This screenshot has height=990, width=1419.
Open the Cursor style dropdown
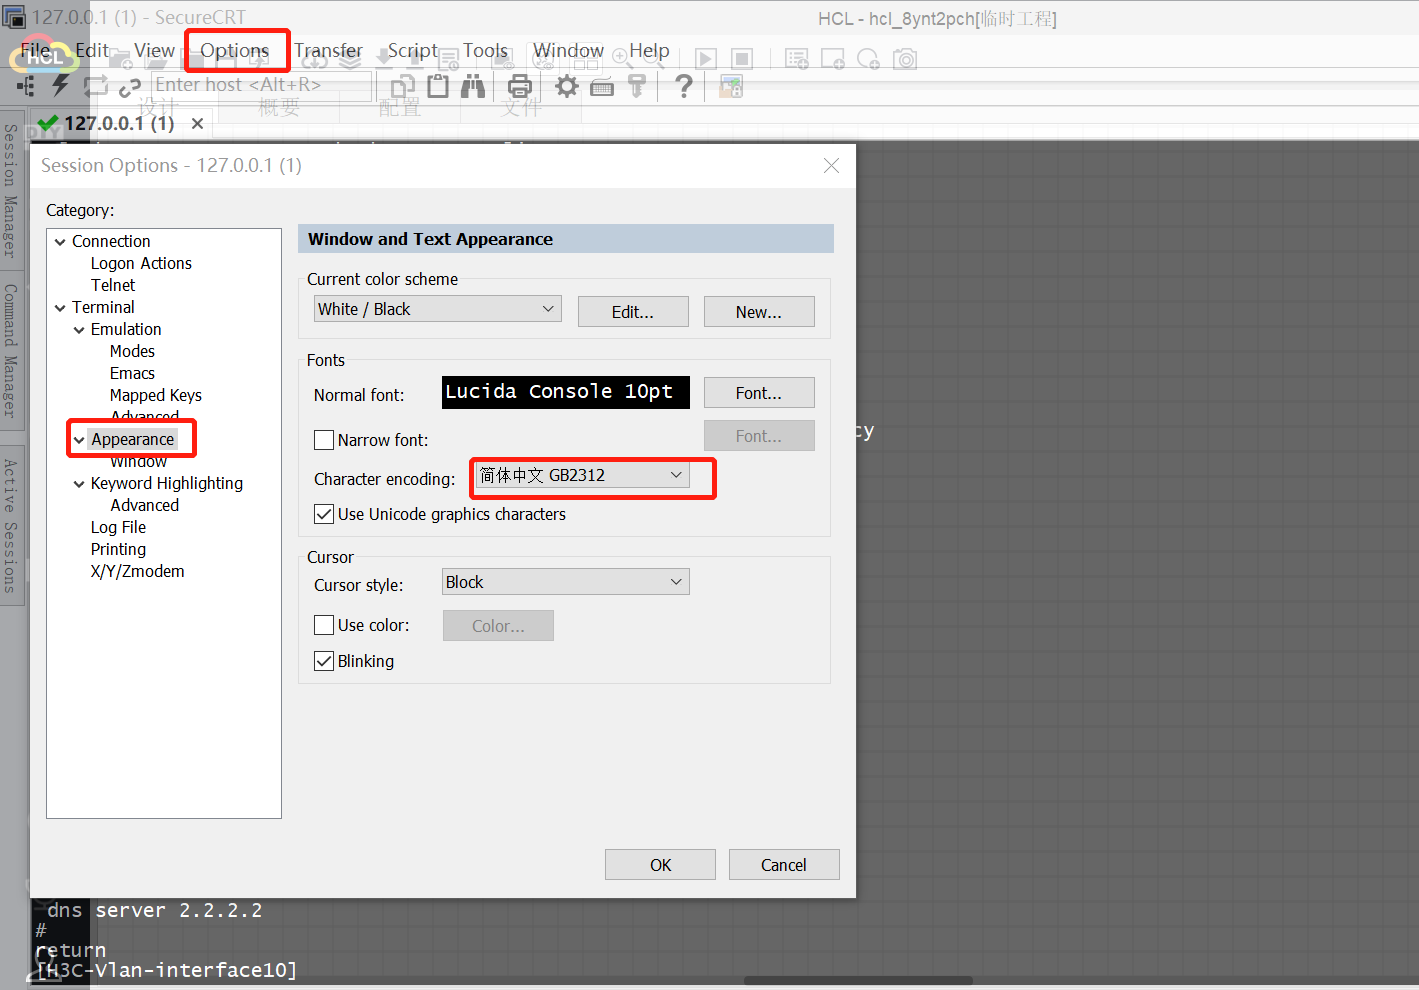566,582
